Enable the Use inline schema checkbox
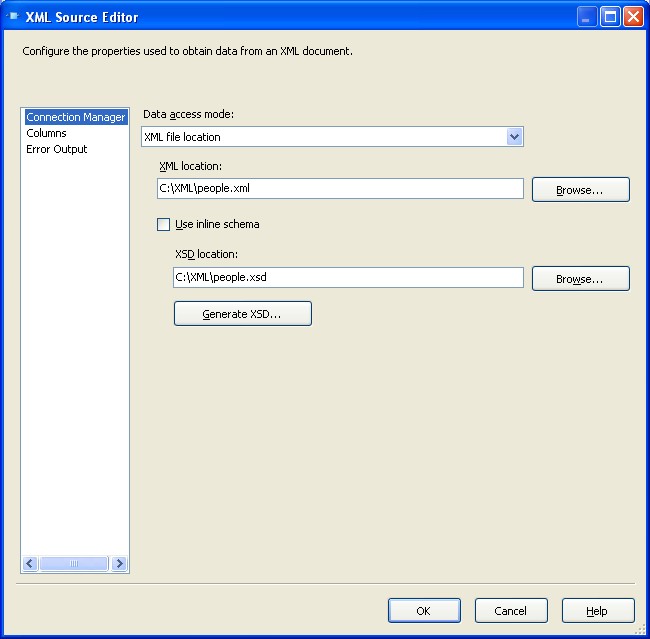 point(164,225)
